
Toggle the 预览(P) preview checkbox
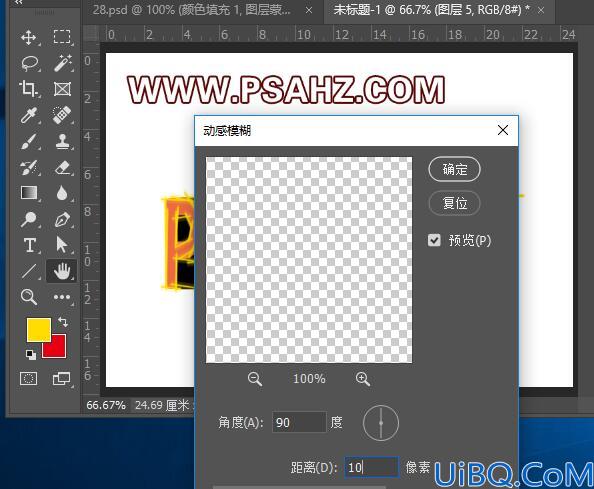pyautogui.click(x=434, y=240)
